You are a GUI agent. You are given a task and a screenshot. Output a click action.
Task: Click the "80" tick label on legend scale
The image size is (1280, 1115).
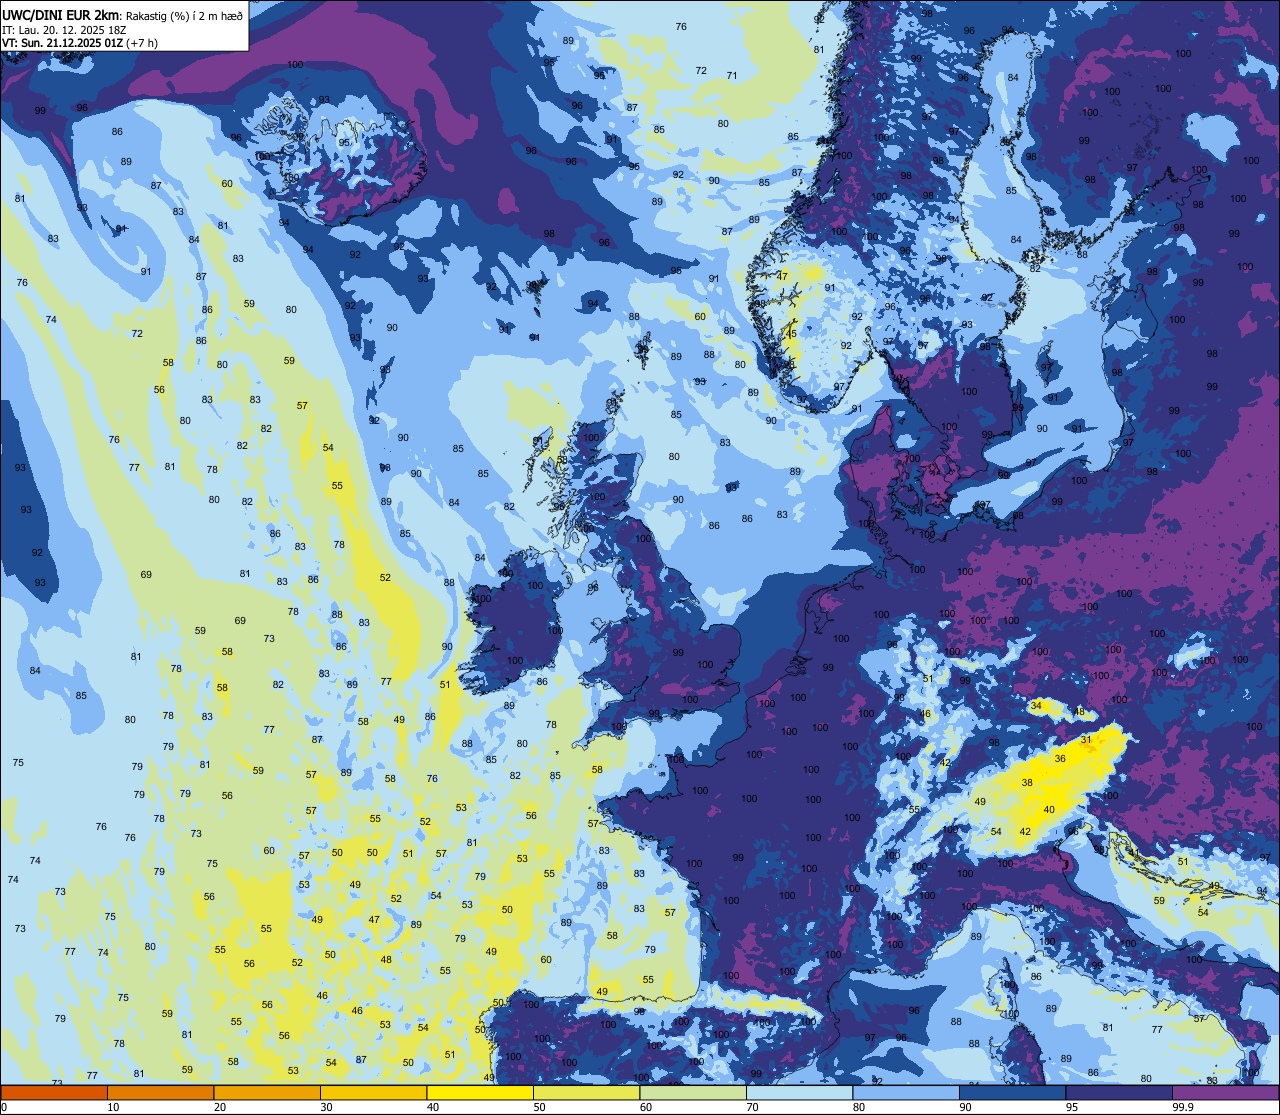(859, 1107)
